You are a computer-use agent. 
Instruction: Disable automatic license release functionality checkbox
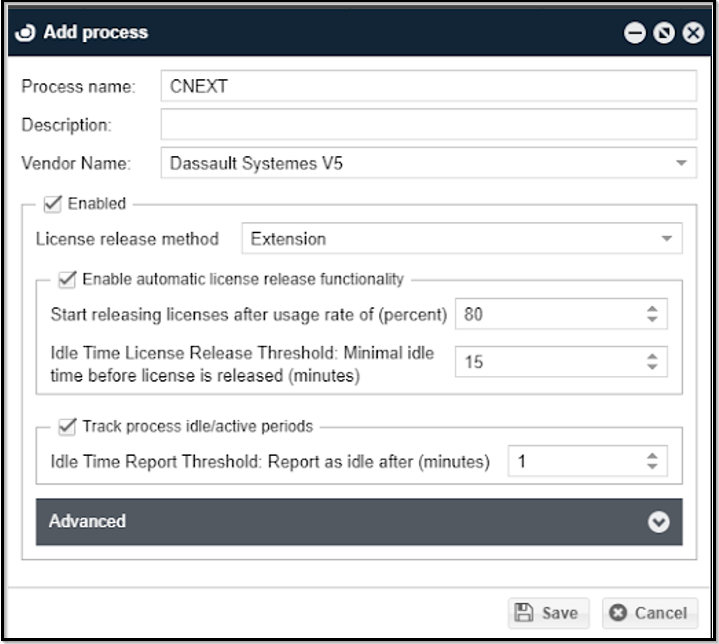(x=67, y=279)
